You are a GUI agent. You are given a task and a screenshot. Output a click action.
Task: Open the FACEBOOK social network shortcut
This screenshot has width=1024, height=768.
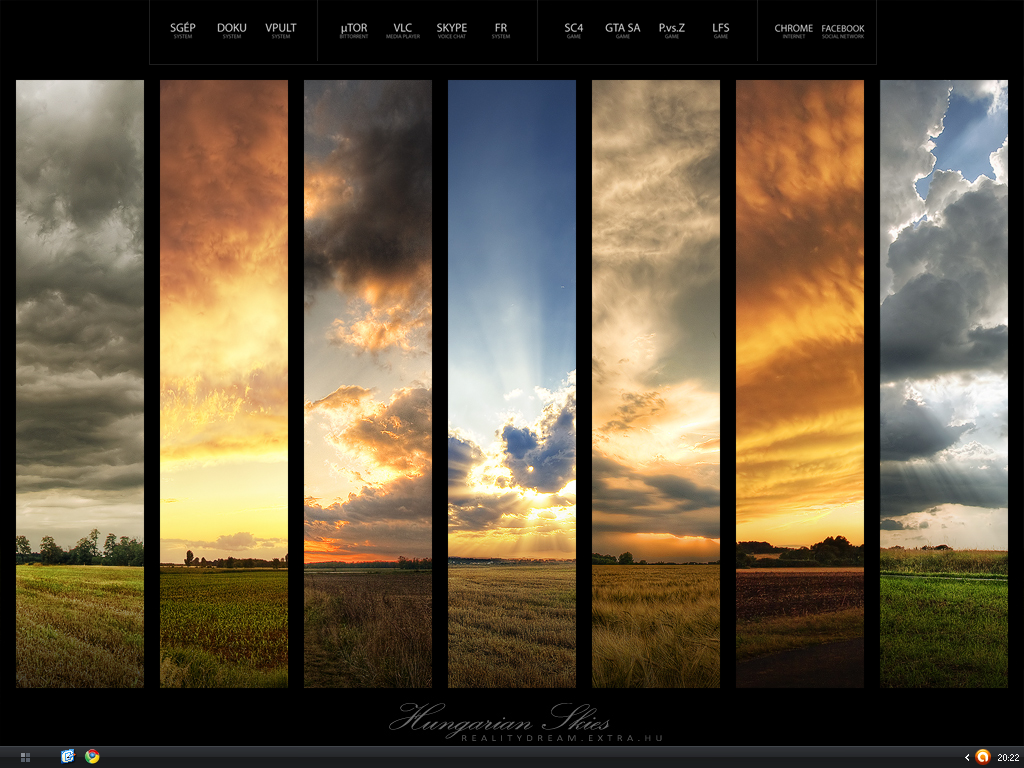pyautogui.click(x=843, y=31)
